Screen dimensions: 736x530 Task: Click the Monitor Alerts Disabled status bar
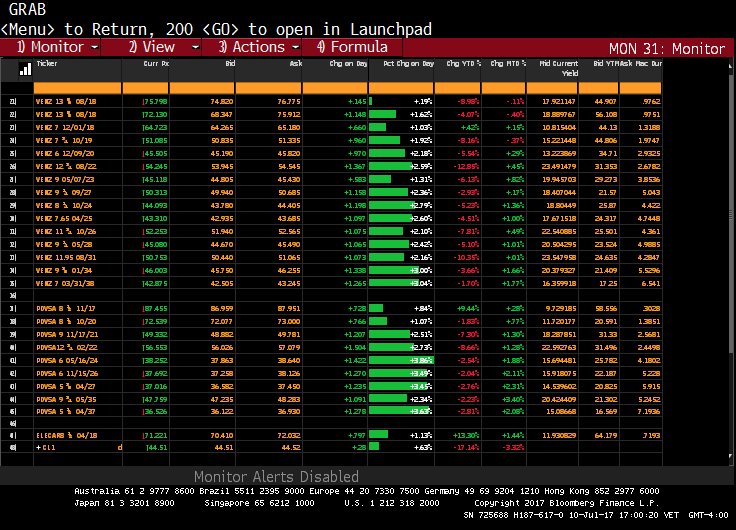pyautogui.click(x=276, y=476)
